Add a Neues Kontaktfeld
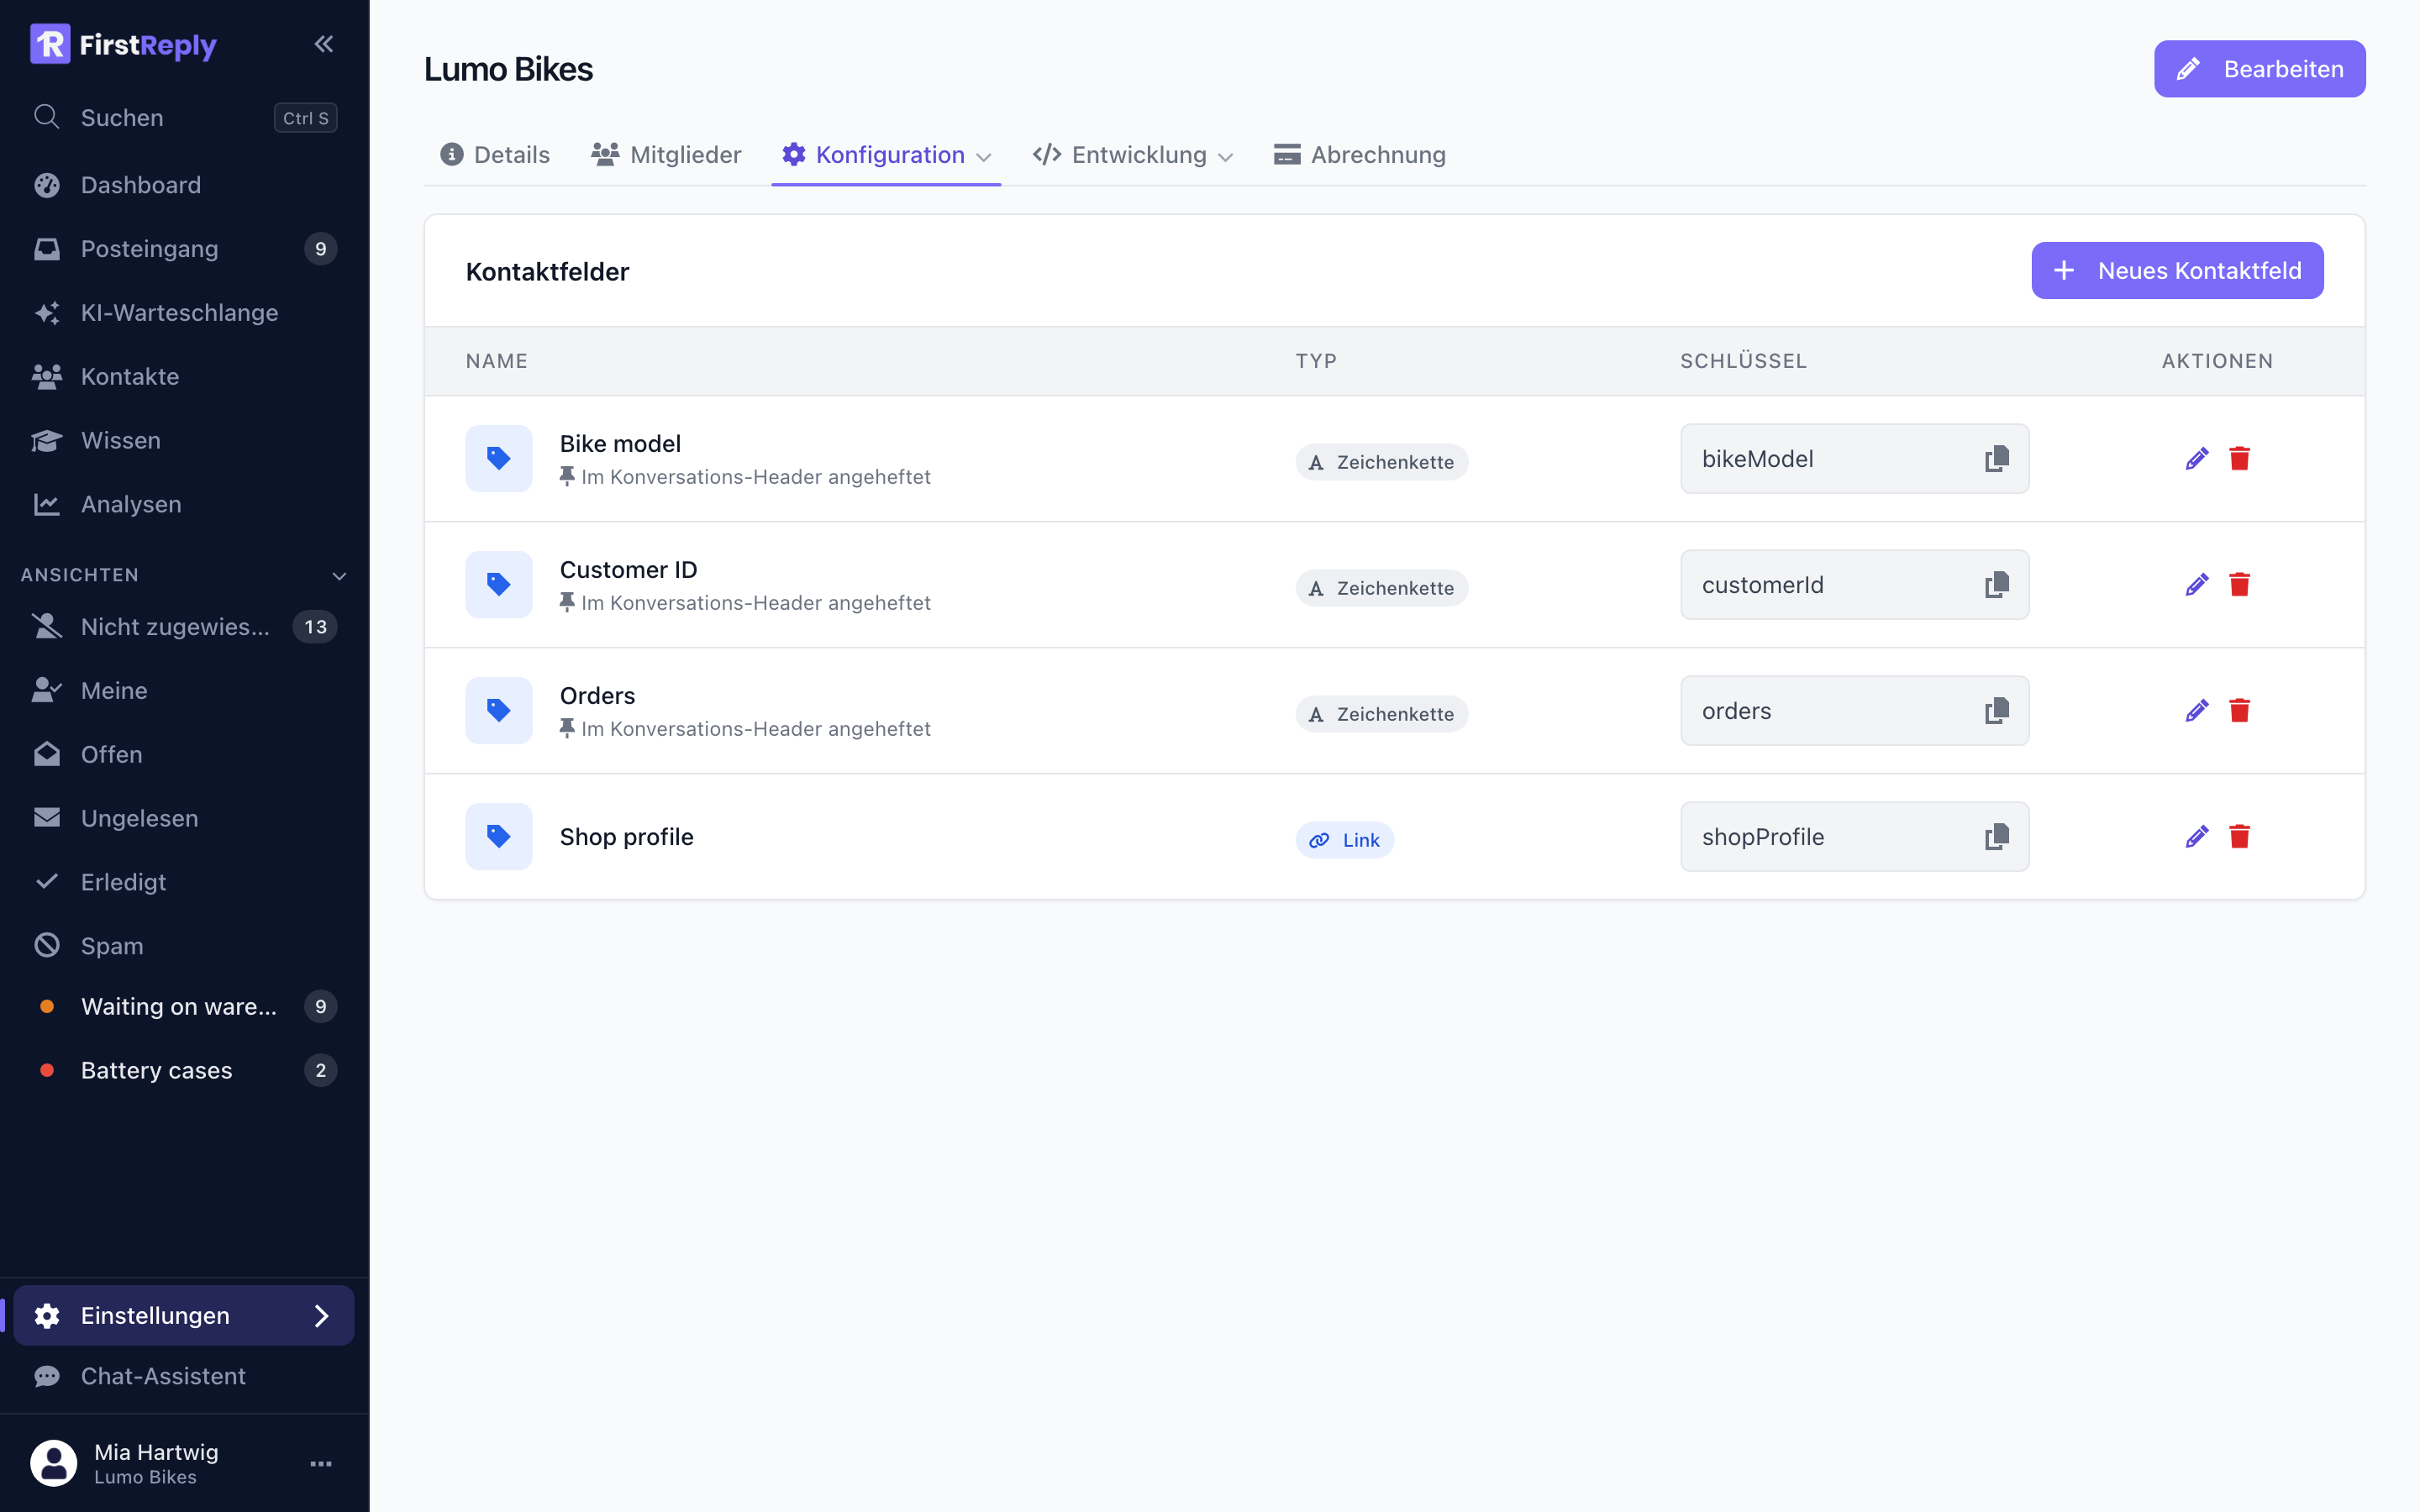2420x1512 pixels. tap(2177, 271)
